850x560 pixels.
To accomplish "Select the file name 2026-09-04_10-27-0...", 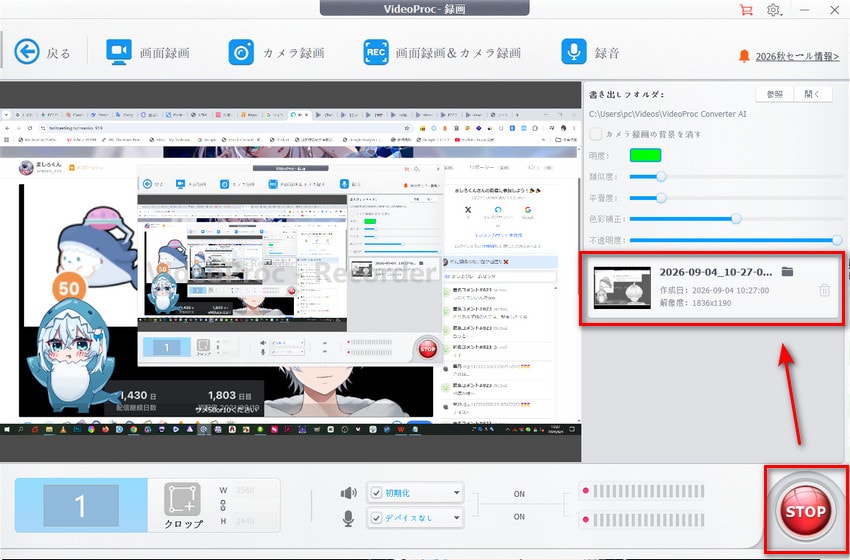I will coord(716,272).
